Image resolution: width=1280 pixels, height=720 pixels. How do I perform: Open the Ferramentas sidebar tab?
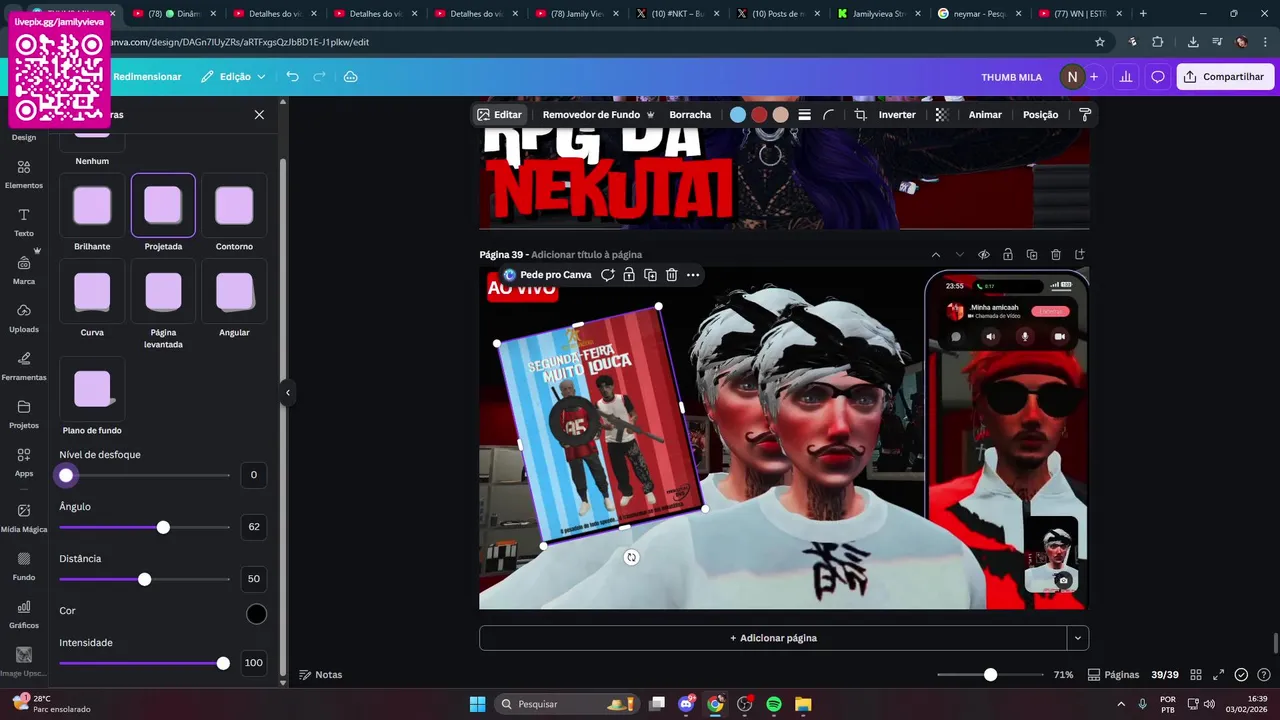(24, 366)
